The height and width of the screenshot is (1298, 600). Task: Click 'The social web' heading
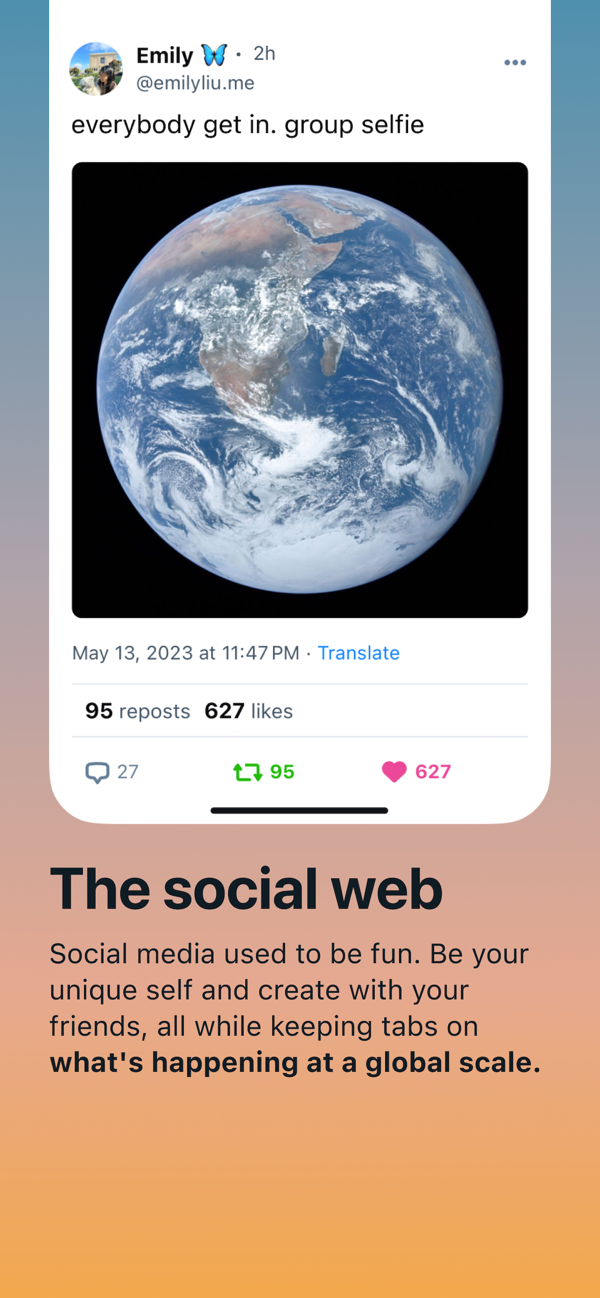coord(246,888)
